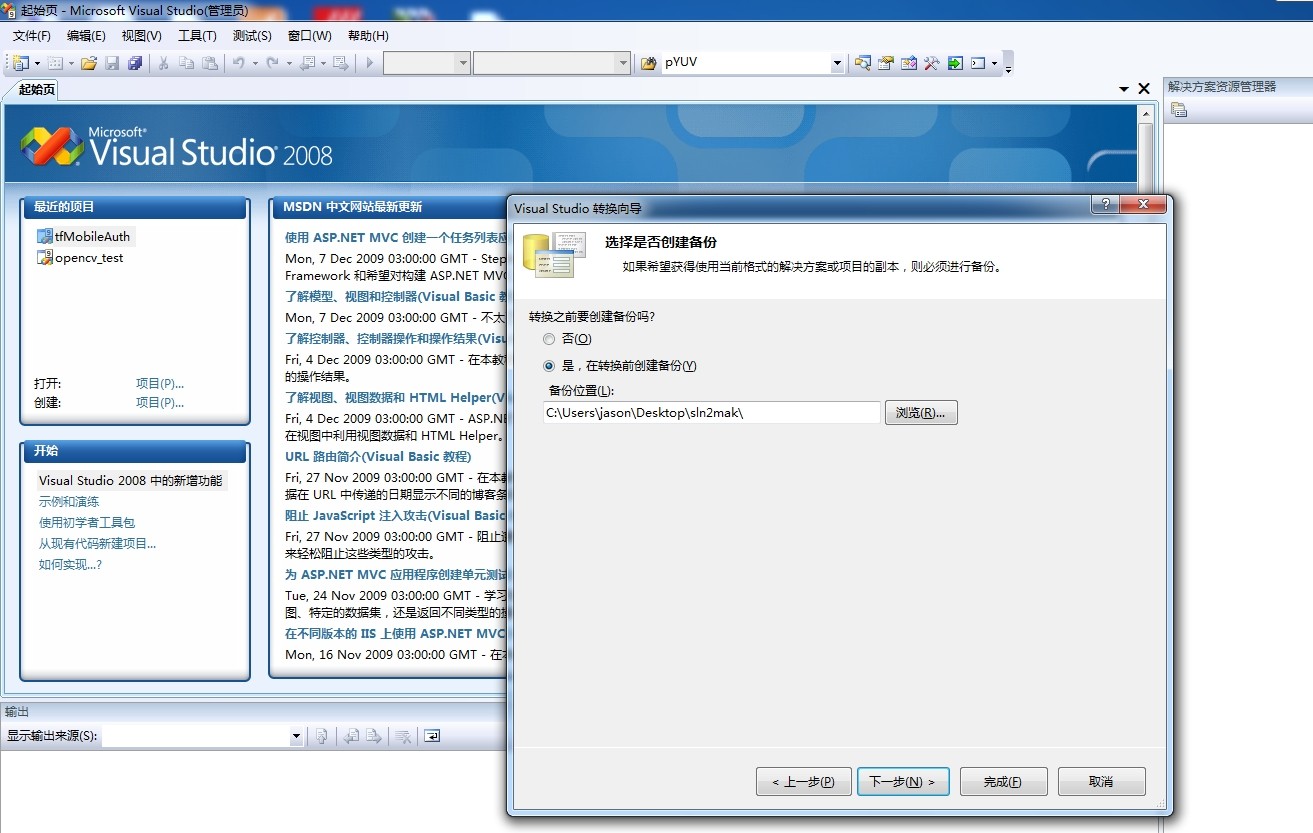Open the Undo history dropdown arrow
The image size is (1313, 833).
coord(255,63)
